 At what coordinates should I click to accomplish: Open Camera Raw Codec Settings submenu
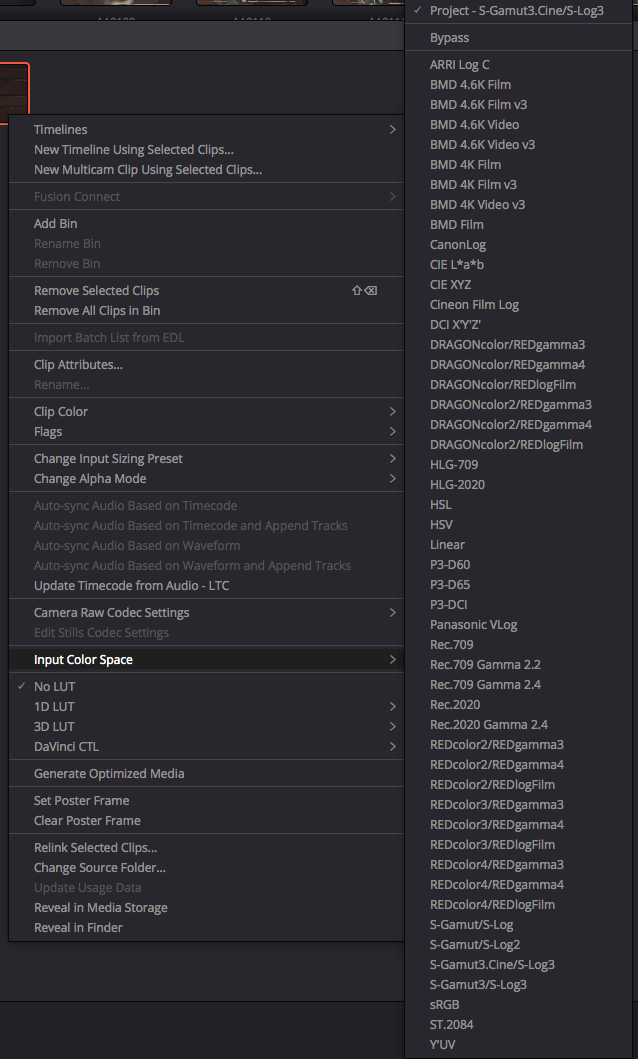(111, 613)
